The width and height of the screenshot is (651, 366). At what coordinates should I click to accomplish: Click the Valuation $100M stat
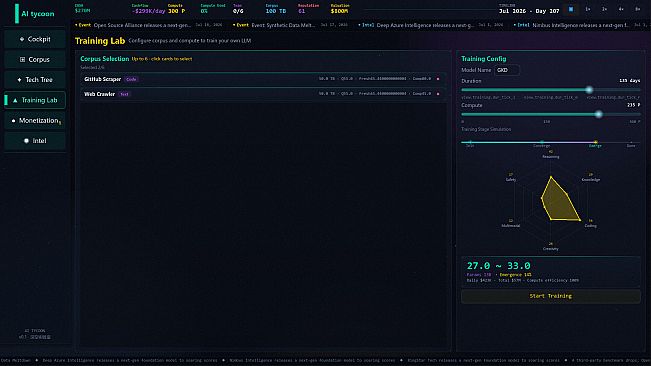click(x=340, y=9)
